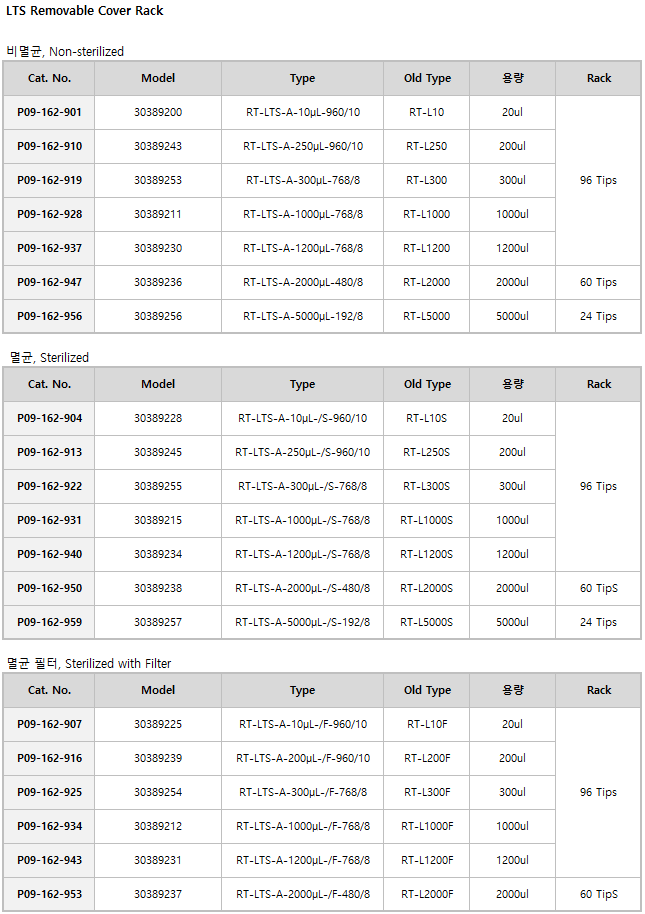The height and width of the screenshot is (914, 645).
Task: Click type RT-LTS-A-300µL-768/8
Action: [x=302, y=180]
